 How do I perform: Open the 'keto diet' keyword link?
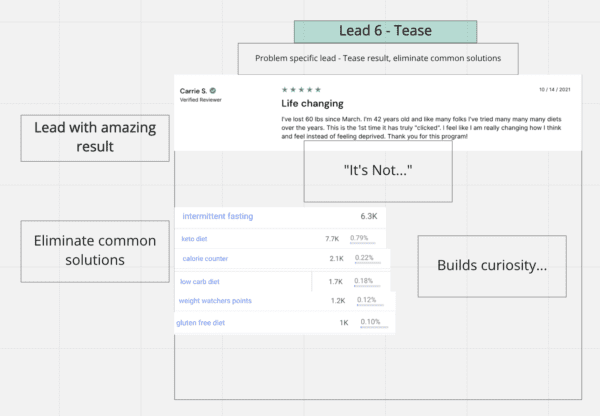tap(194, 239)
